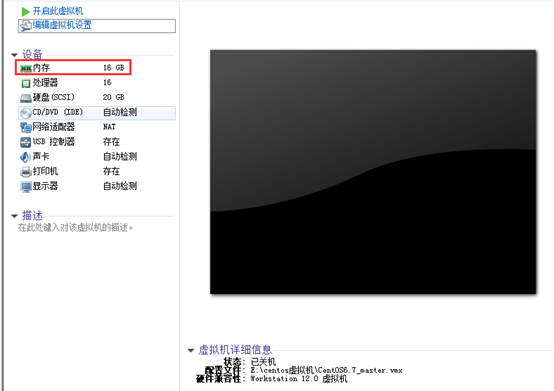Select the processor (处理器) icon

(x=26, y=83)
